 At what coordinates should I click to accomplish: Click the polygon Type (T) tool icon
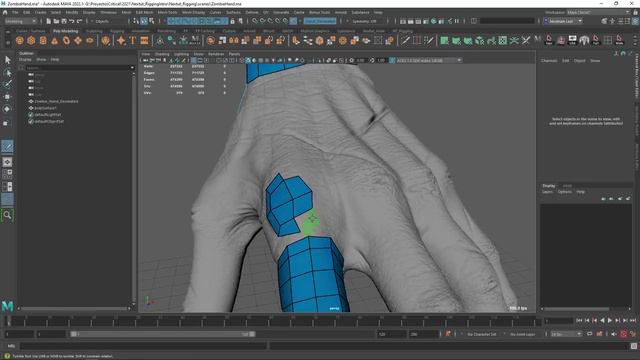point(133,40)
